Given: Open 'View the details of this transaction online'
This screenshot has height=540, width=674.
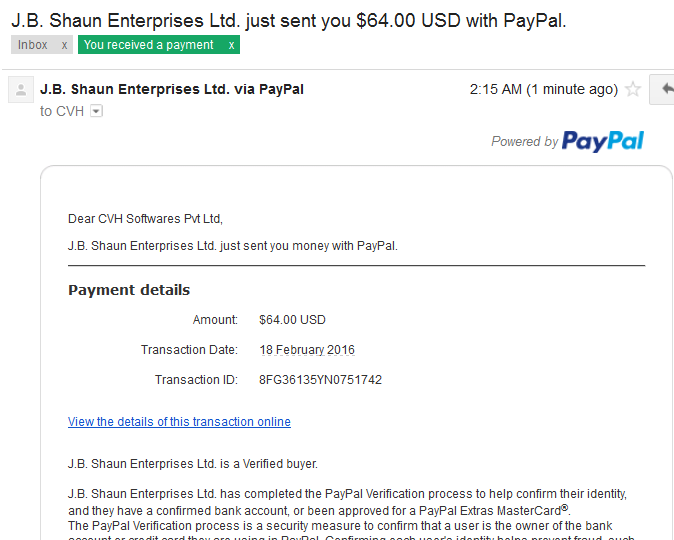Looking at the screenshot, I should [179, 422].
